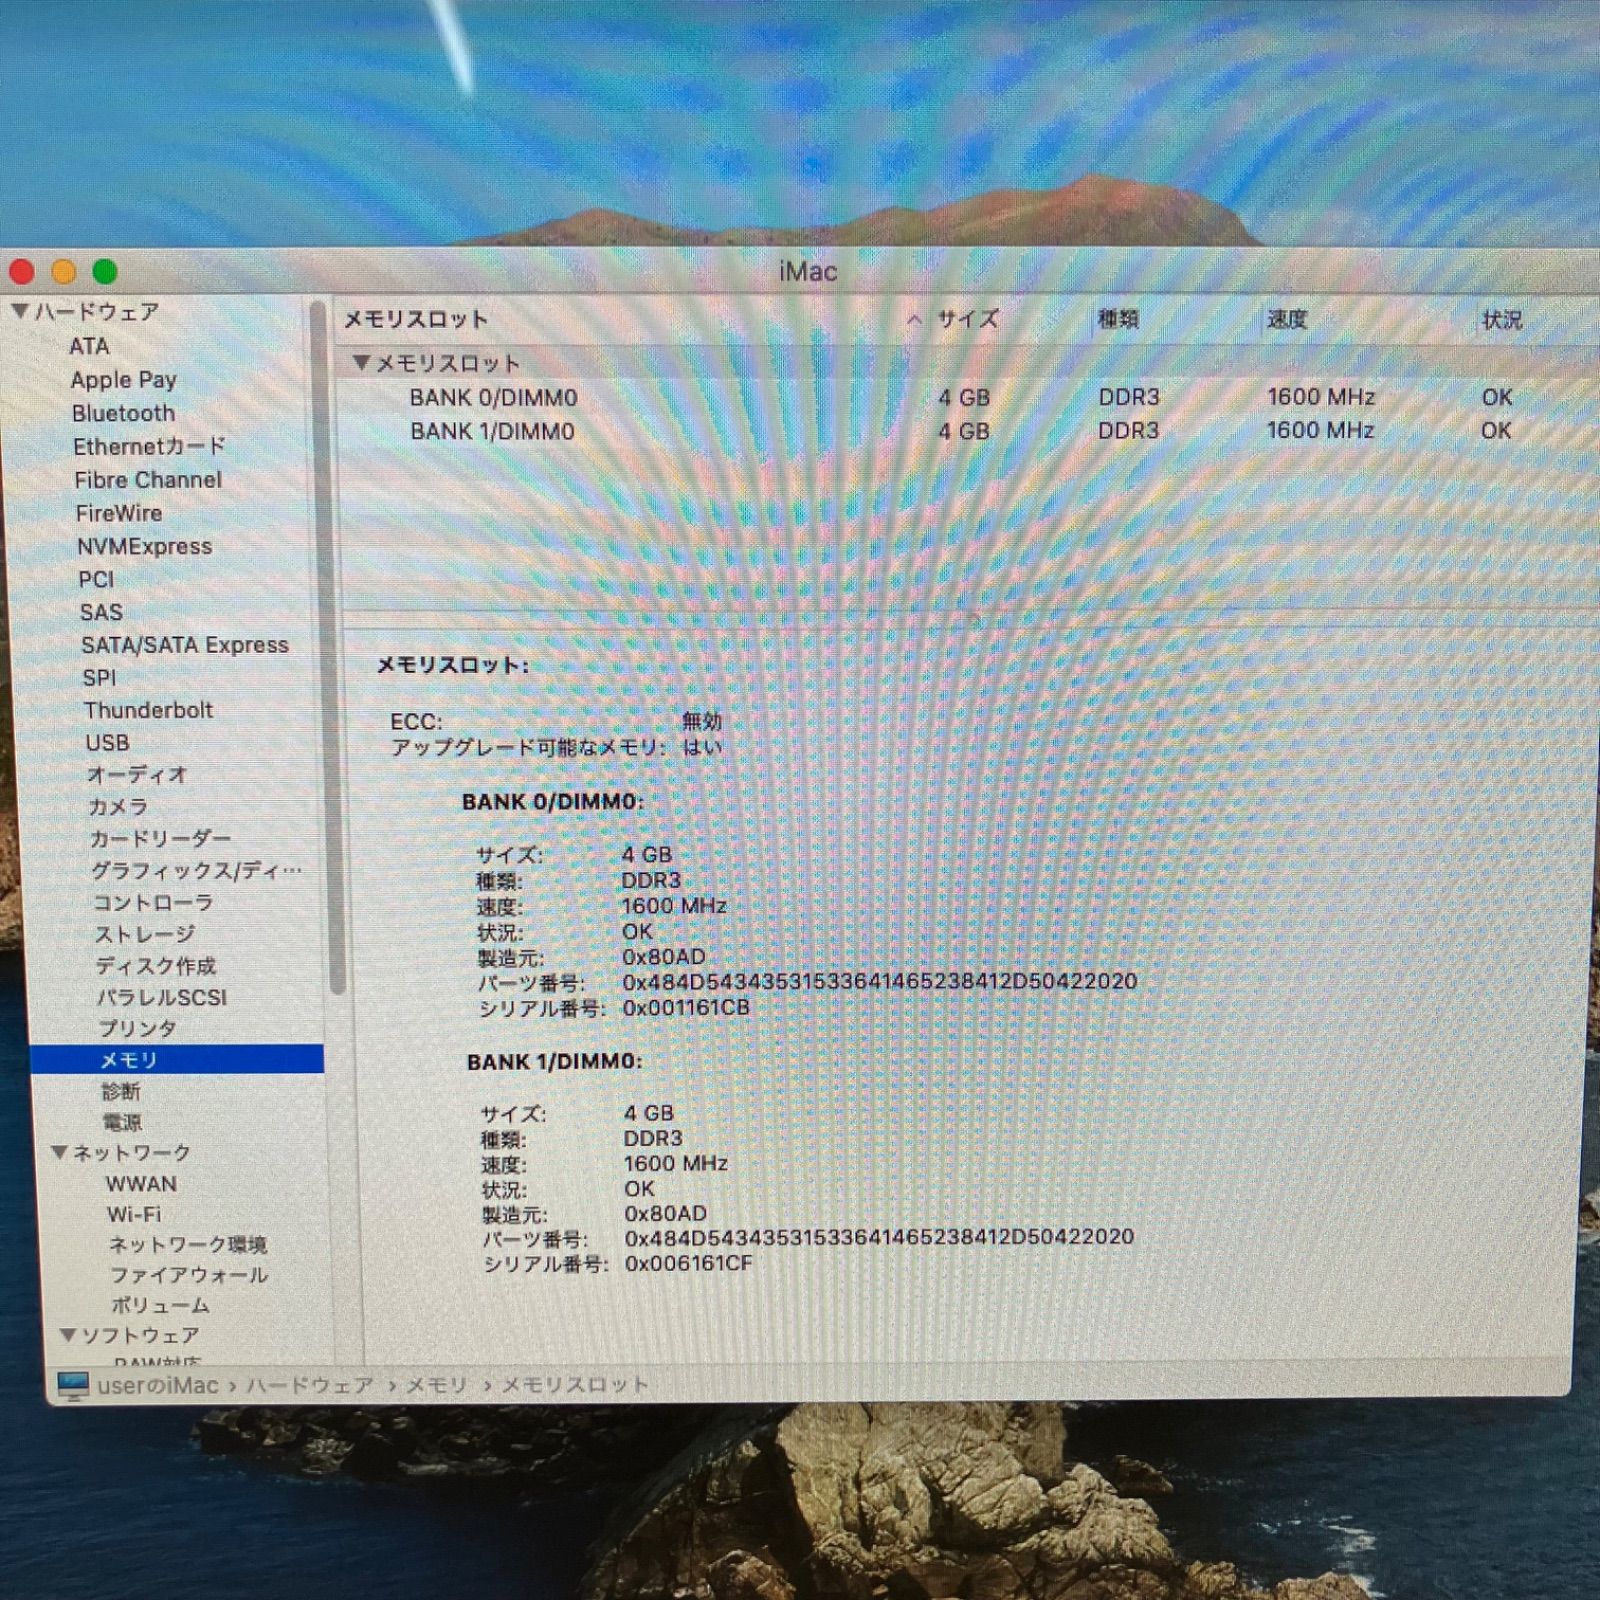This screenshot has width=1600, height=1600.
Task: Open 診断 in the sidebar
Action: coord(121,1091)
